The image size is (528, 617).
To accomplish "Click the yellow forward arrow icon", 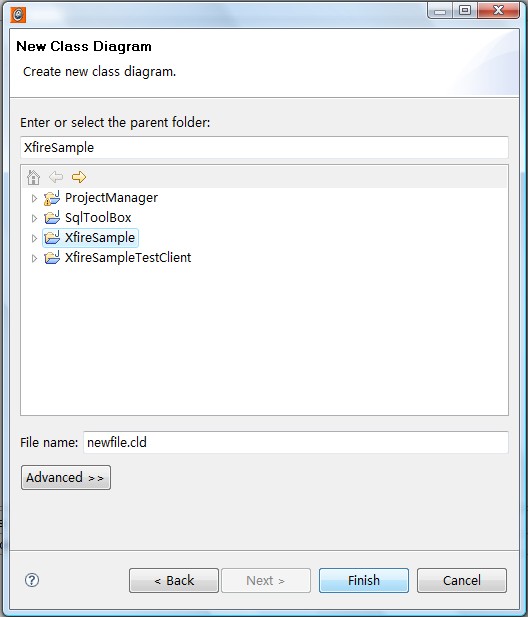I will pyautogui.click(x=79, y=177).
